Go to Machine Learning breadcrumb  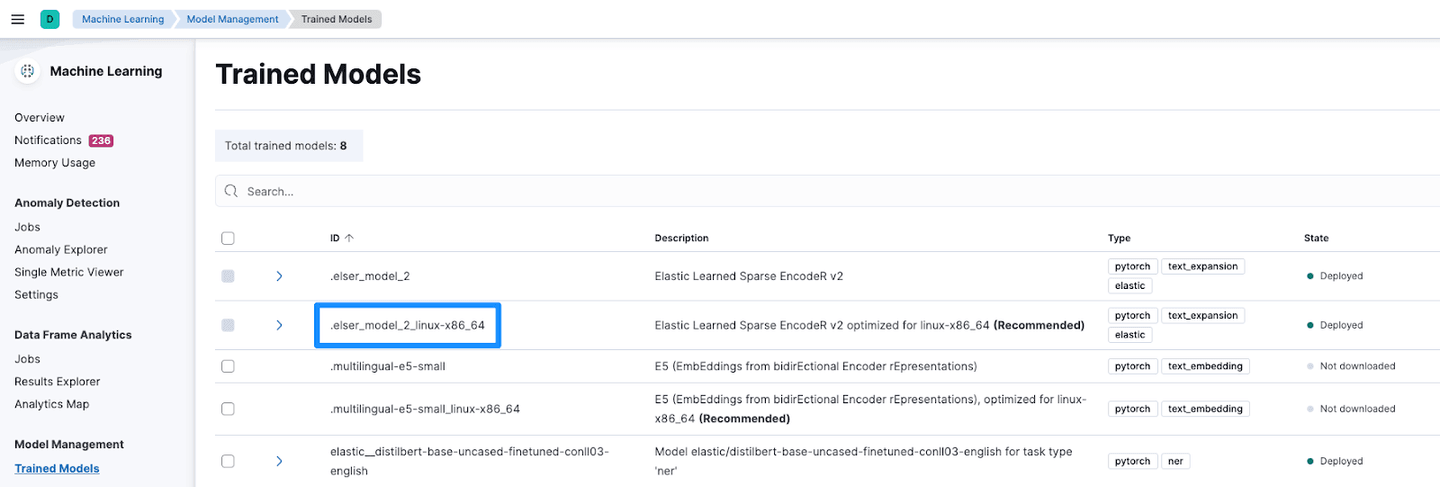click(122, 19)
